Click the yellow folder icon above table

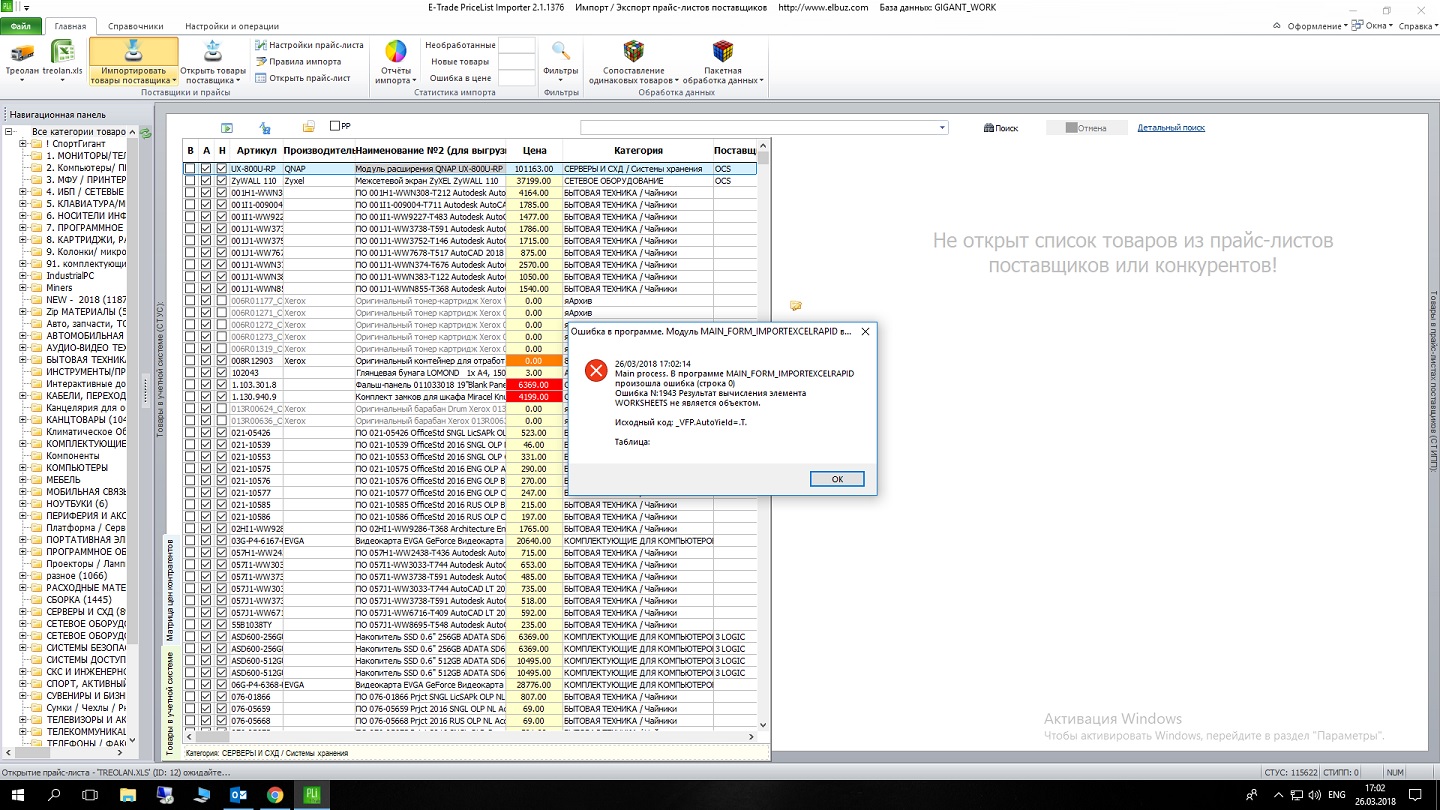click(x=309, y=127)
